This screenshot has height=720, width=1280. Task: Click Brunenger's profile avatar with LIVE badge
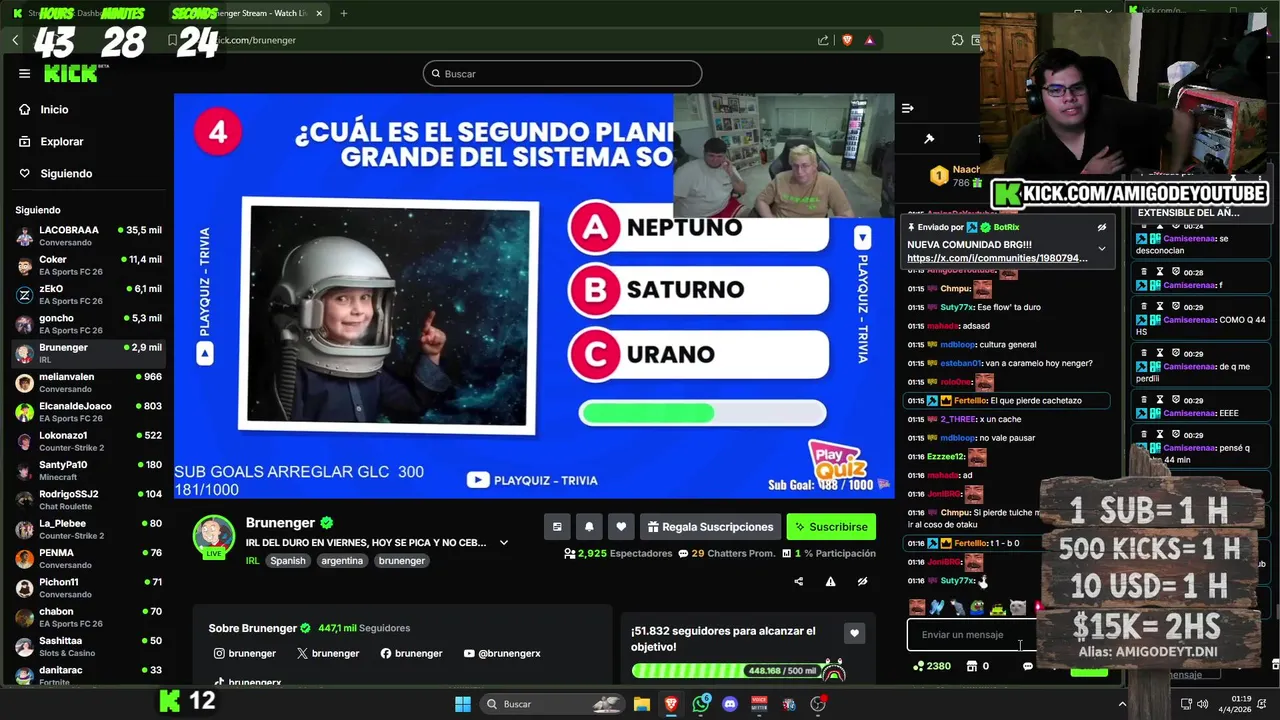point(213,537)
